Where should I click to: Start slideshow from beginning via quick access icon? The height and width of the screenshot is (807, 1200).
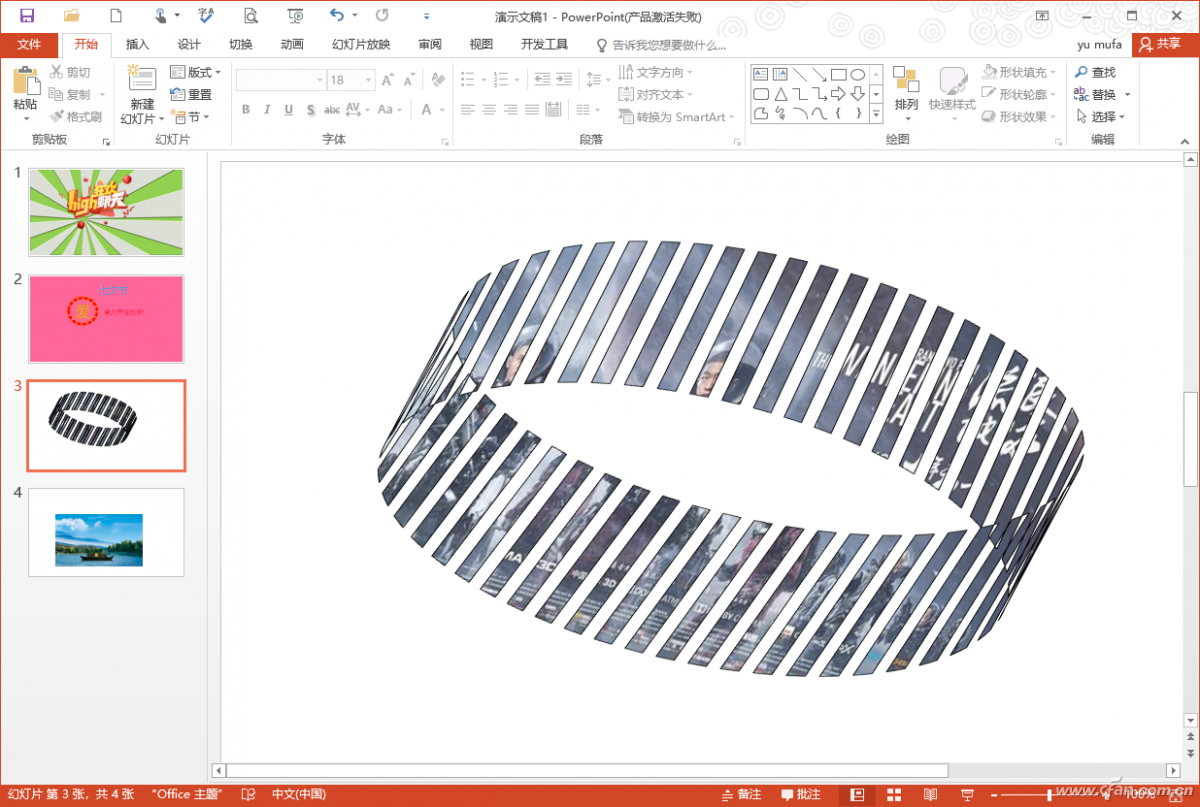[295, 16]
